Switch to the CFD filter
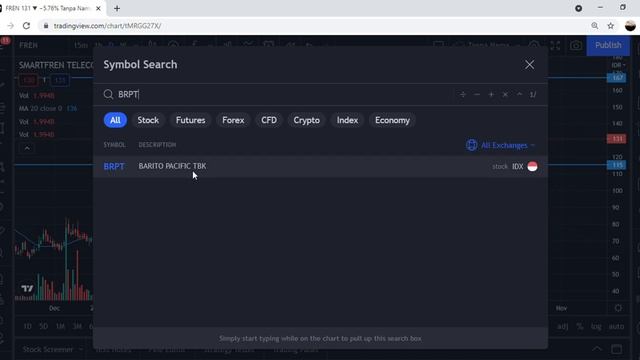This screenshot has height=360, width=640. click(269, 120)
